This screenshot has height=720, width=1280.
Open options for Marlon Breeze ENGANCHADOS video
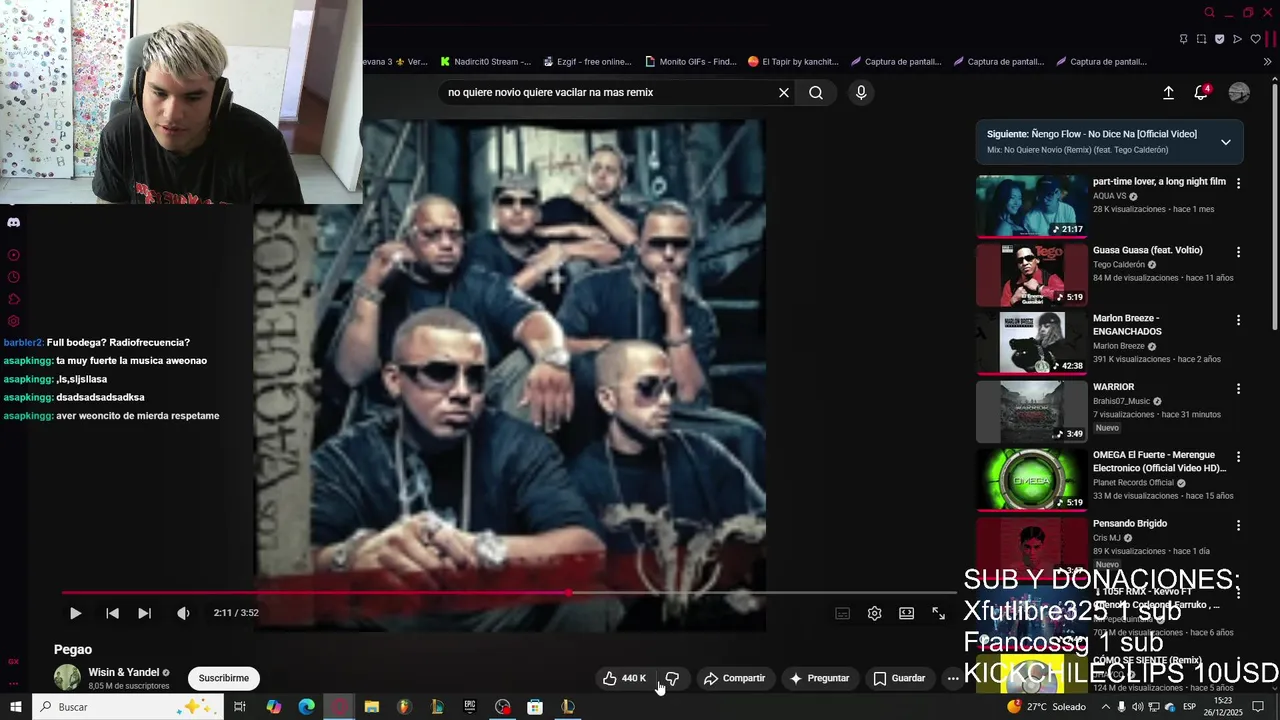pyautogui.click(x=1238, y=320)
